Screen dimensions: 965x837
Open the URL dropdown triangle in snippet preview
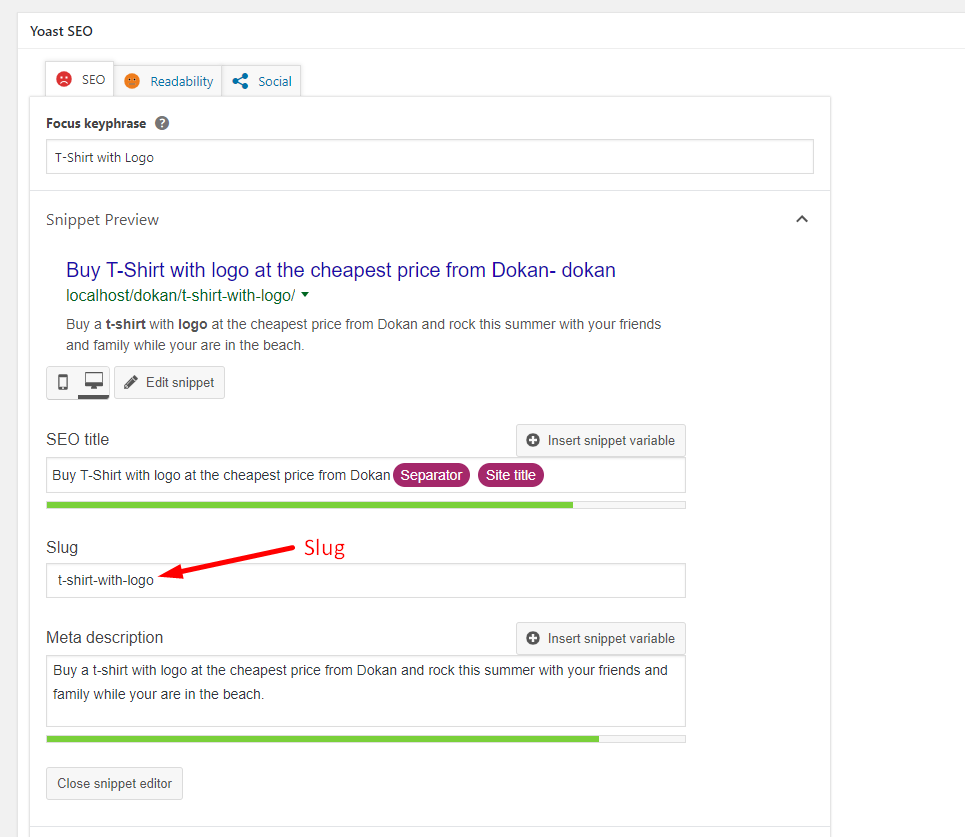pyautogui.click(x=305, y=295)
